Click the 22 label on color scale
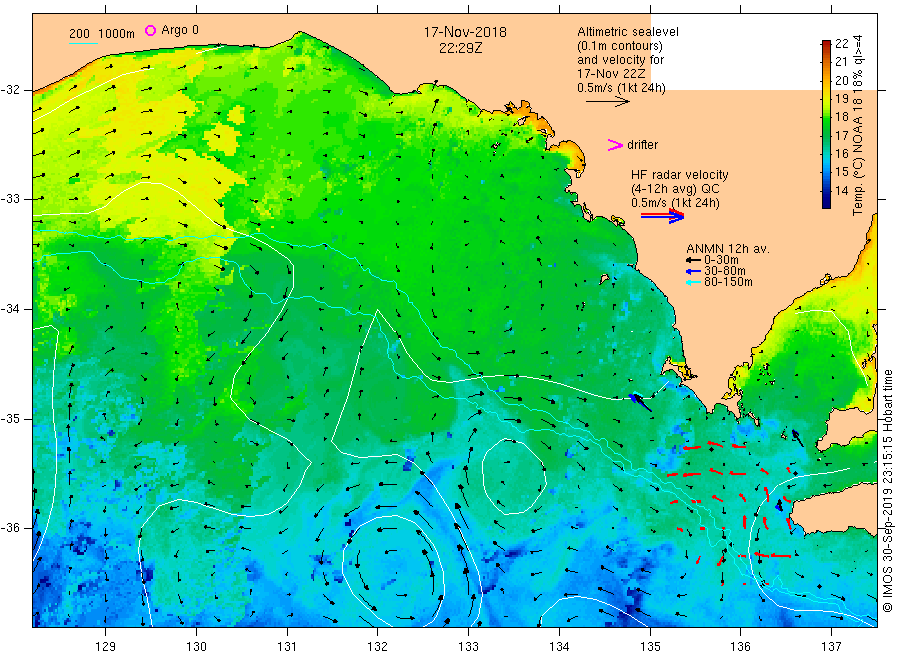 [841, 44]
